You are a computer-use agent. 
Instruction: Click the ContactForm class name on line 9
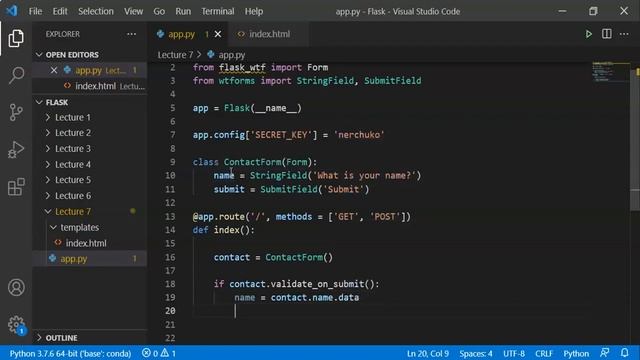[x=252, y=162]
